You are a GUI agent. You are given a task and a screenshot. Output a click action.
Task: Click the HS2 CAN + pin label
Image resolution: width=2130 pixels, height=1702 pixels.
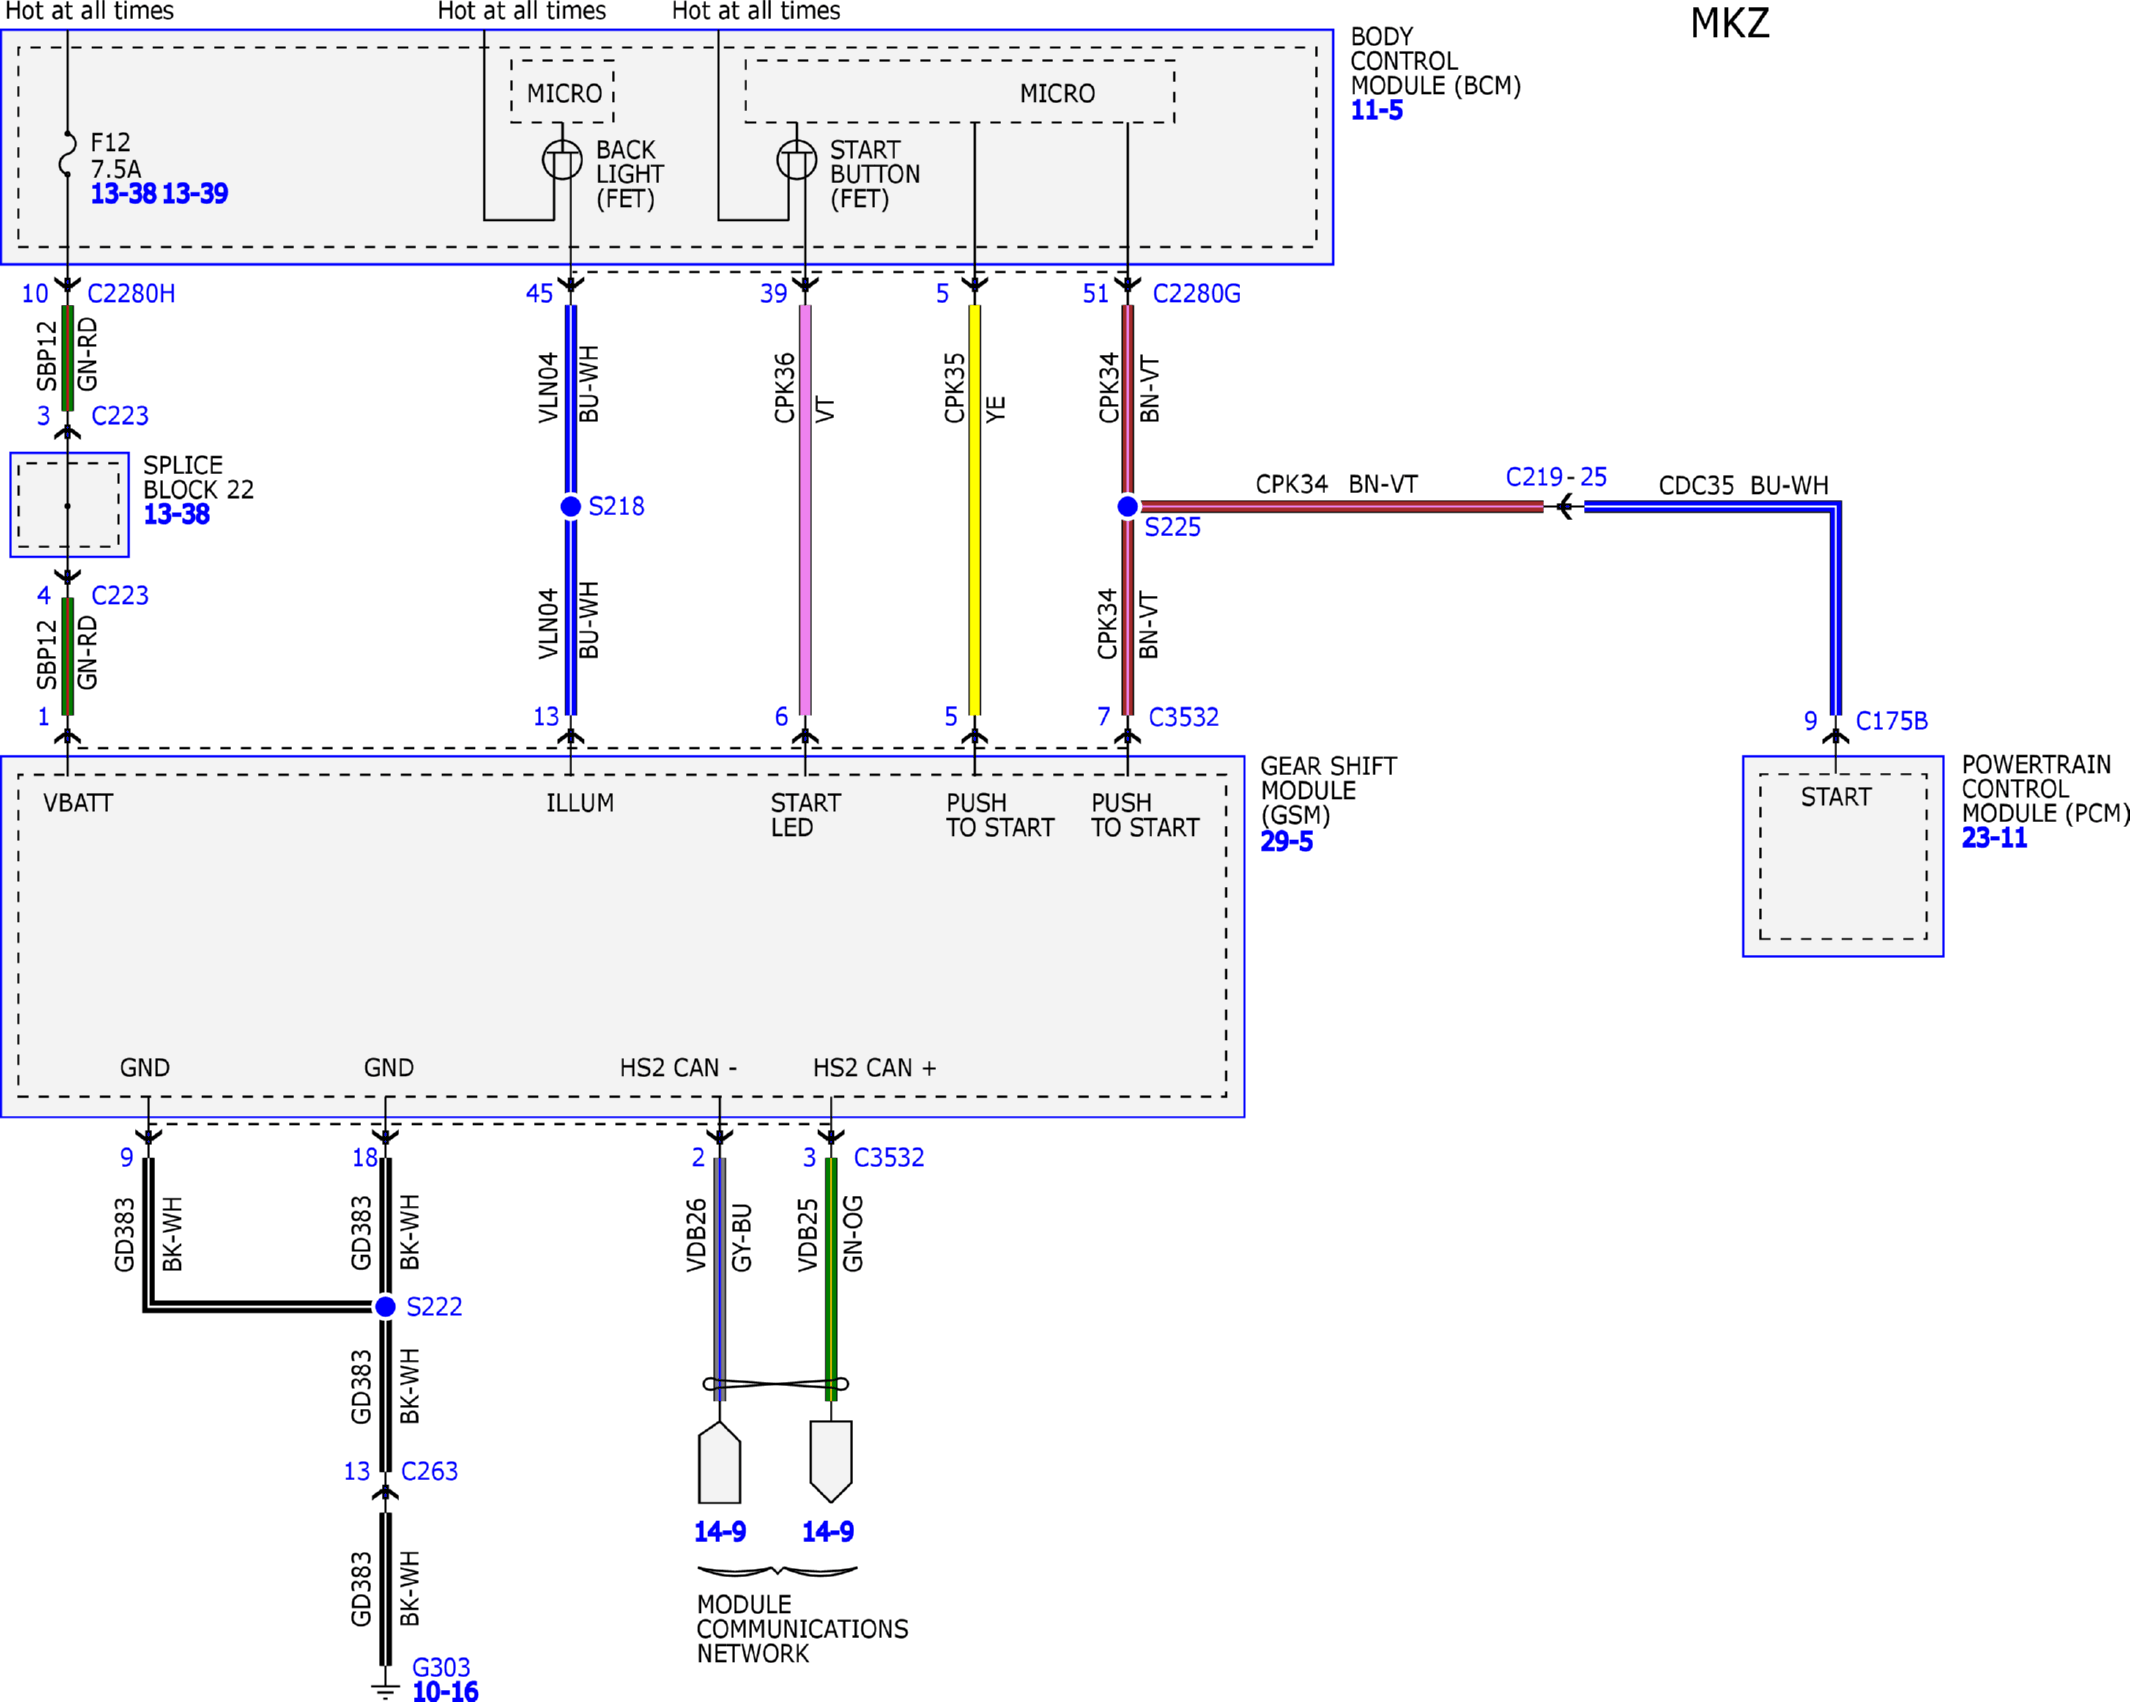874,1068
